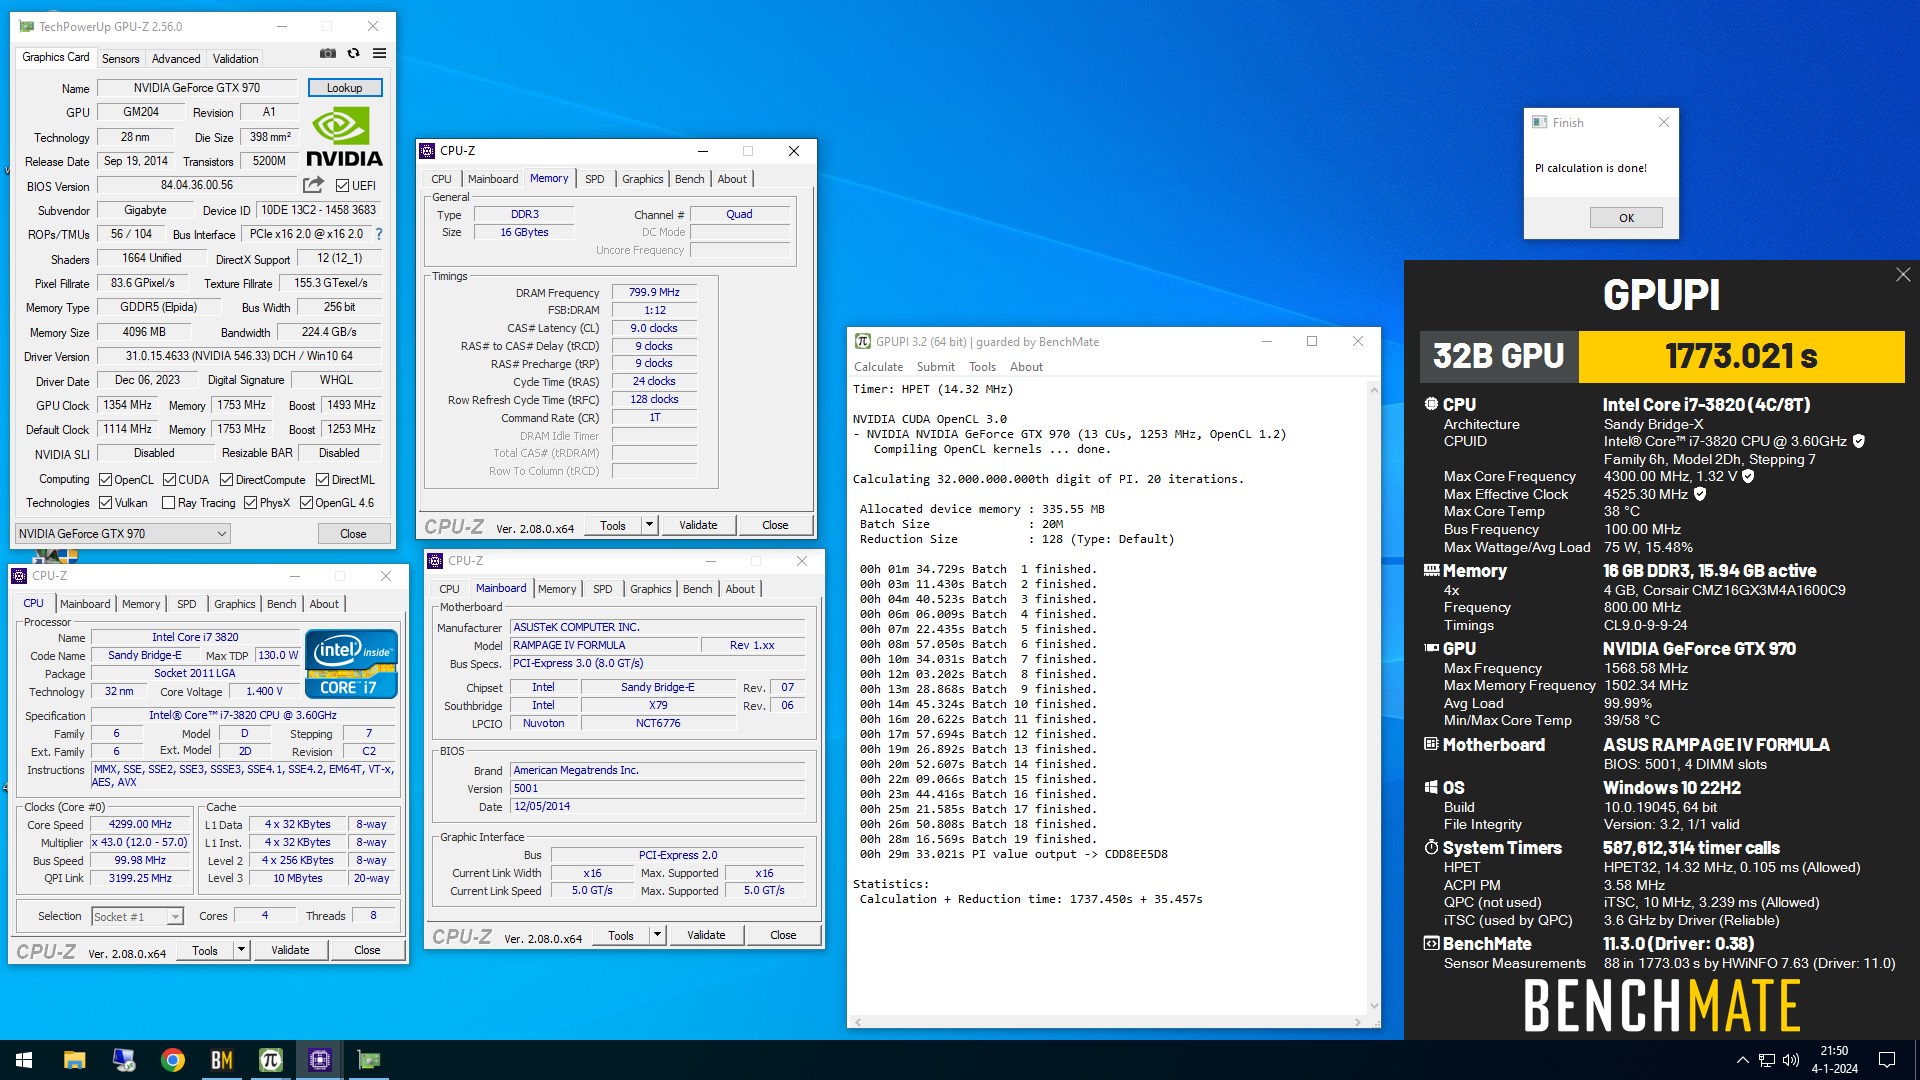Expand Tools arrow in CPU-Z Memory window
Image resolution: width=1920 pixels, height=1080 pixels.
point(649,525)
